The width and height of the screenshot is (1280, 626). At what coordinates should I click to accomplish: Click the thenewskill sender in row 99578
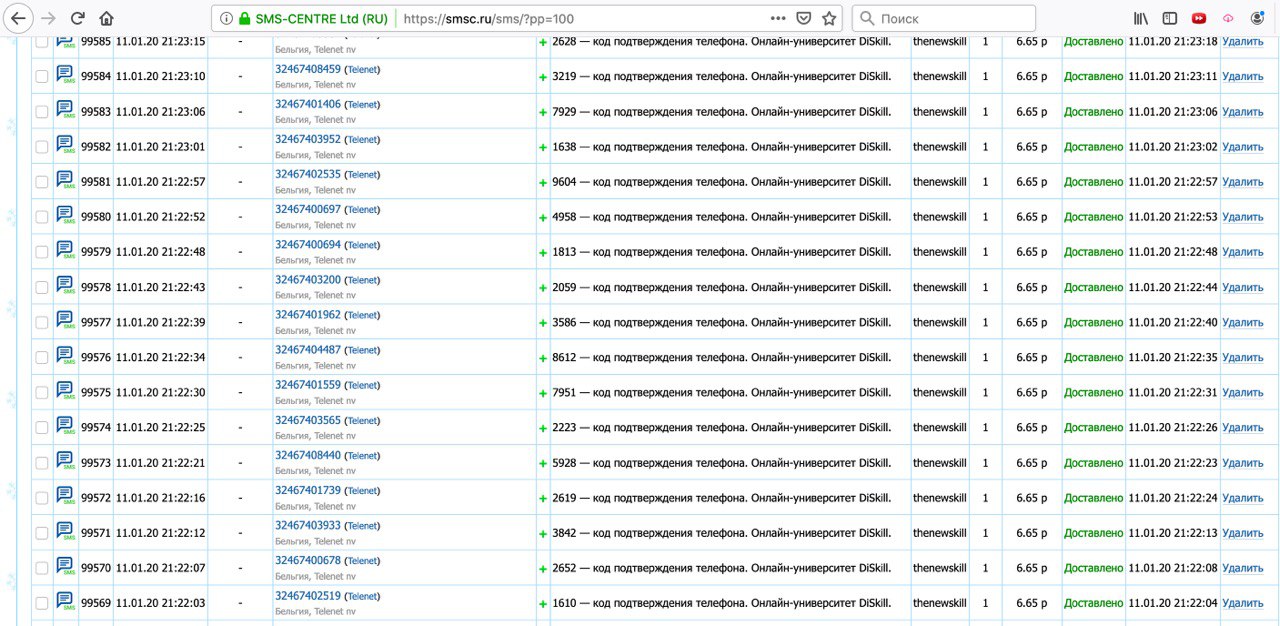(x=940, y=287)
